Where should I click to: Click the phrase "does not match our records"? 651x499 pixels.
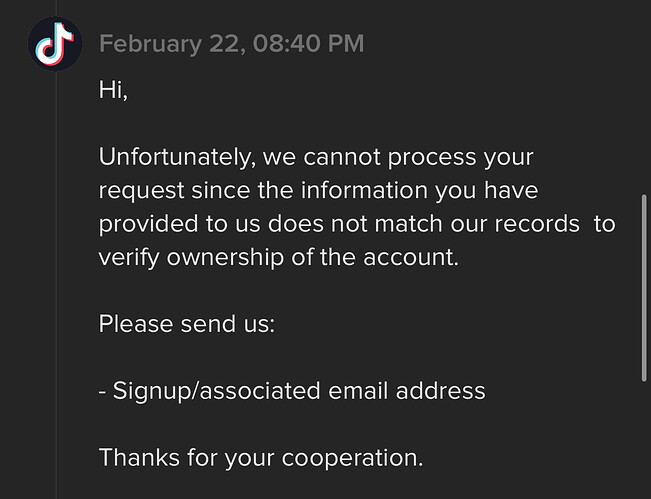point(423,224)
